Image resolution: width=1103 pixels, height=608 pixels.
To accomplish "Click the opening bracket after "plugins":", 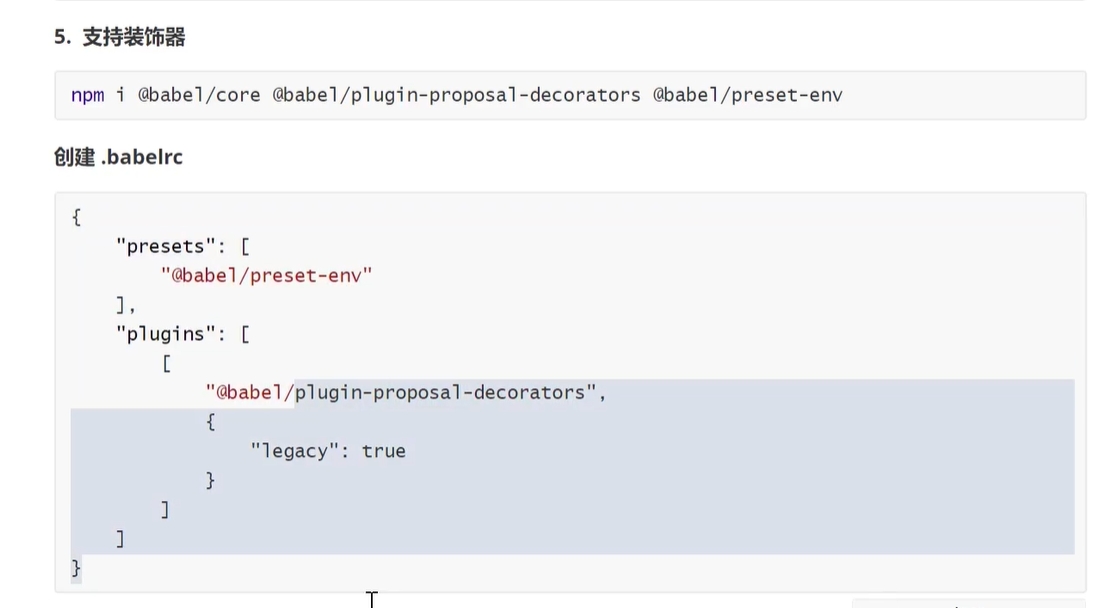I will 244,334.
